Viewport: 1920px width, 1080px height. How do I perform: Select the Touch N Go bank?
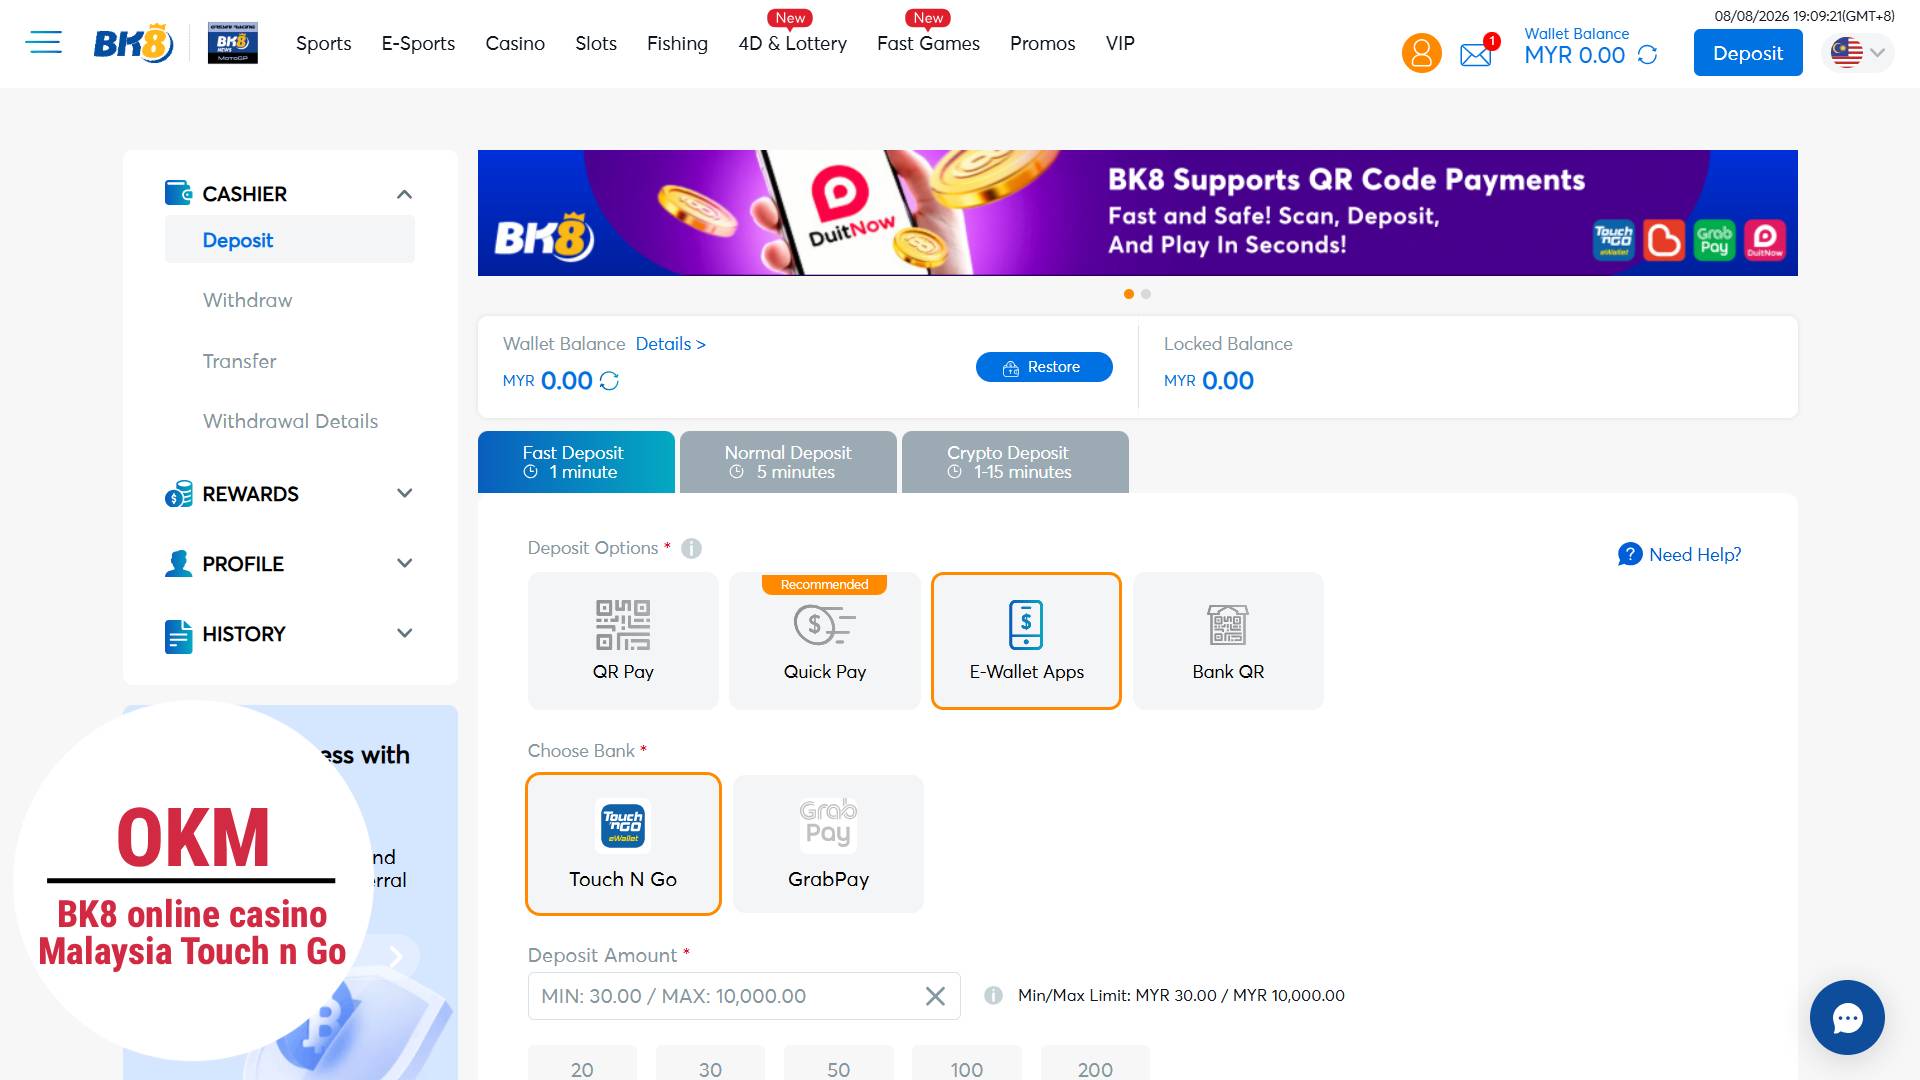click(623, 844)
